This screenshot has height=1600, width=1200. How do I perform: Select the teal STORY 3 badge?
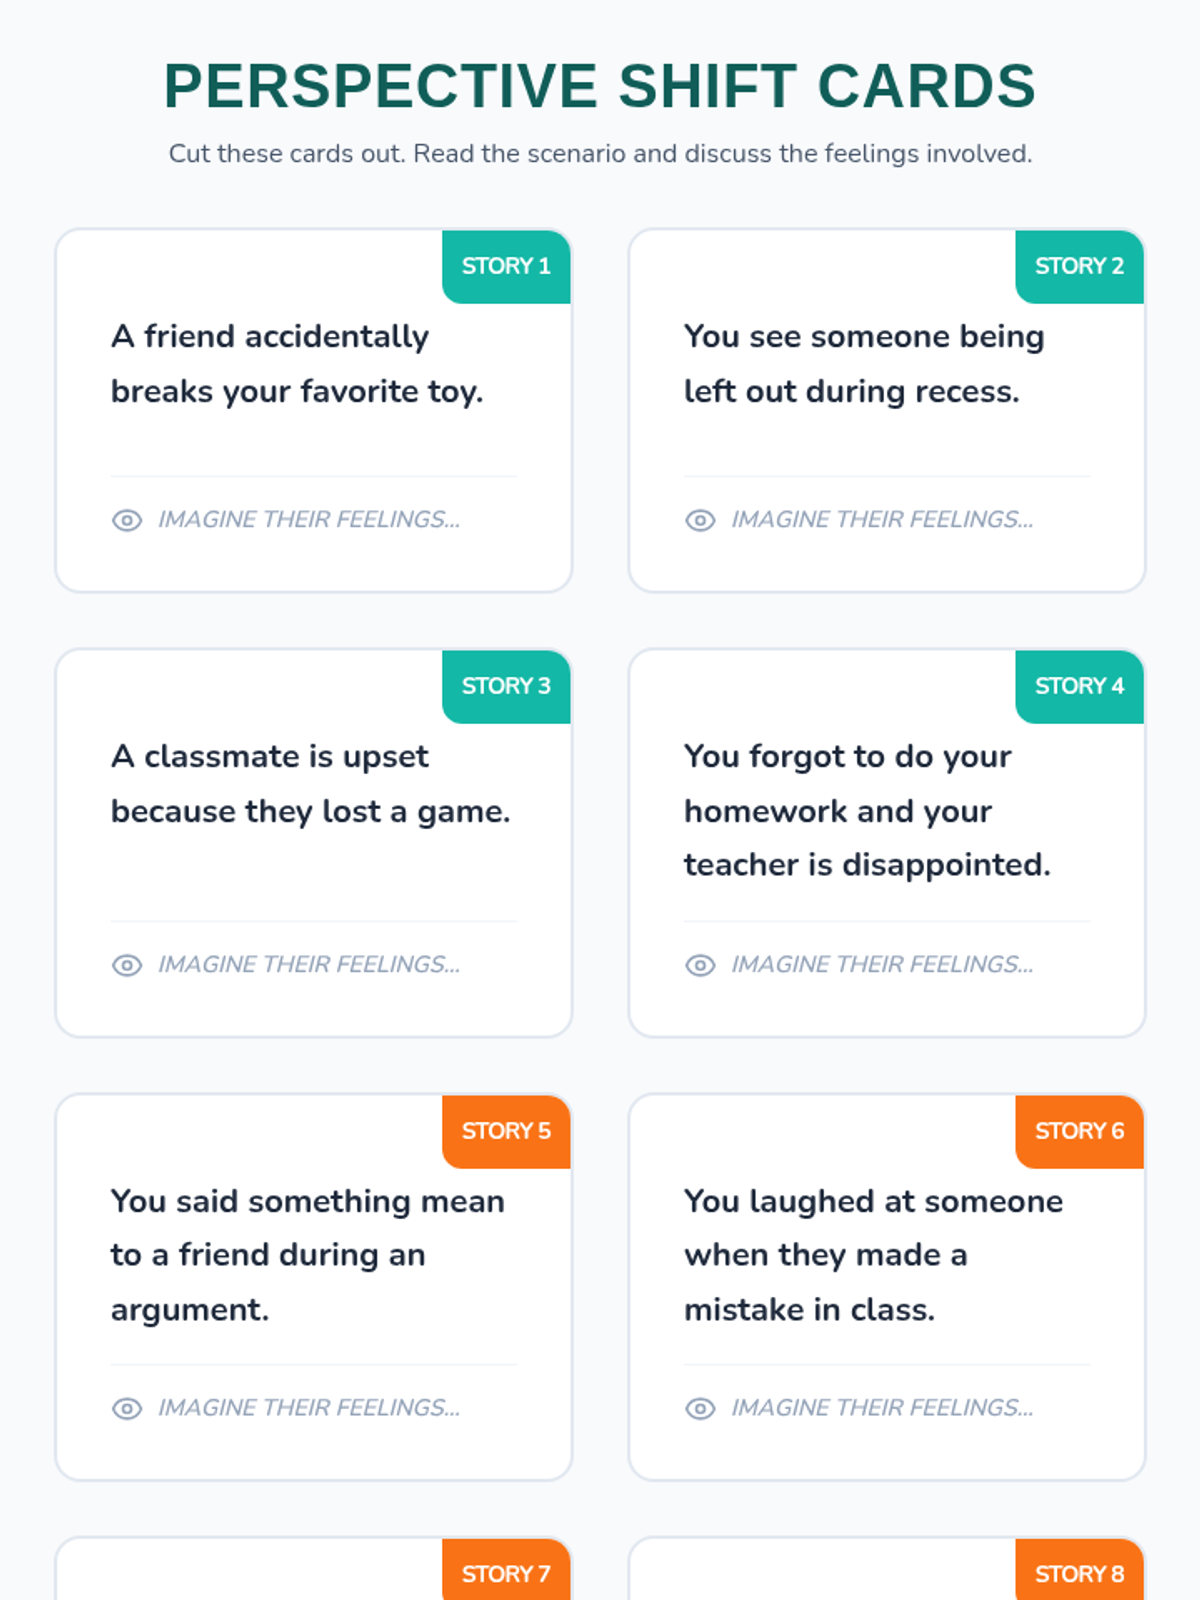click(506, 686)
